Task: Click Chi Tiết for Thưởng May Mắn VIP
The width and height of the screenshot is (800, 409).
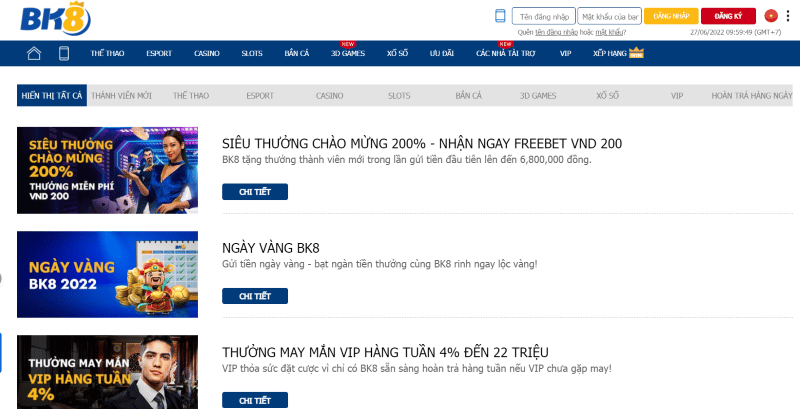Action: (x=255, y=400)
